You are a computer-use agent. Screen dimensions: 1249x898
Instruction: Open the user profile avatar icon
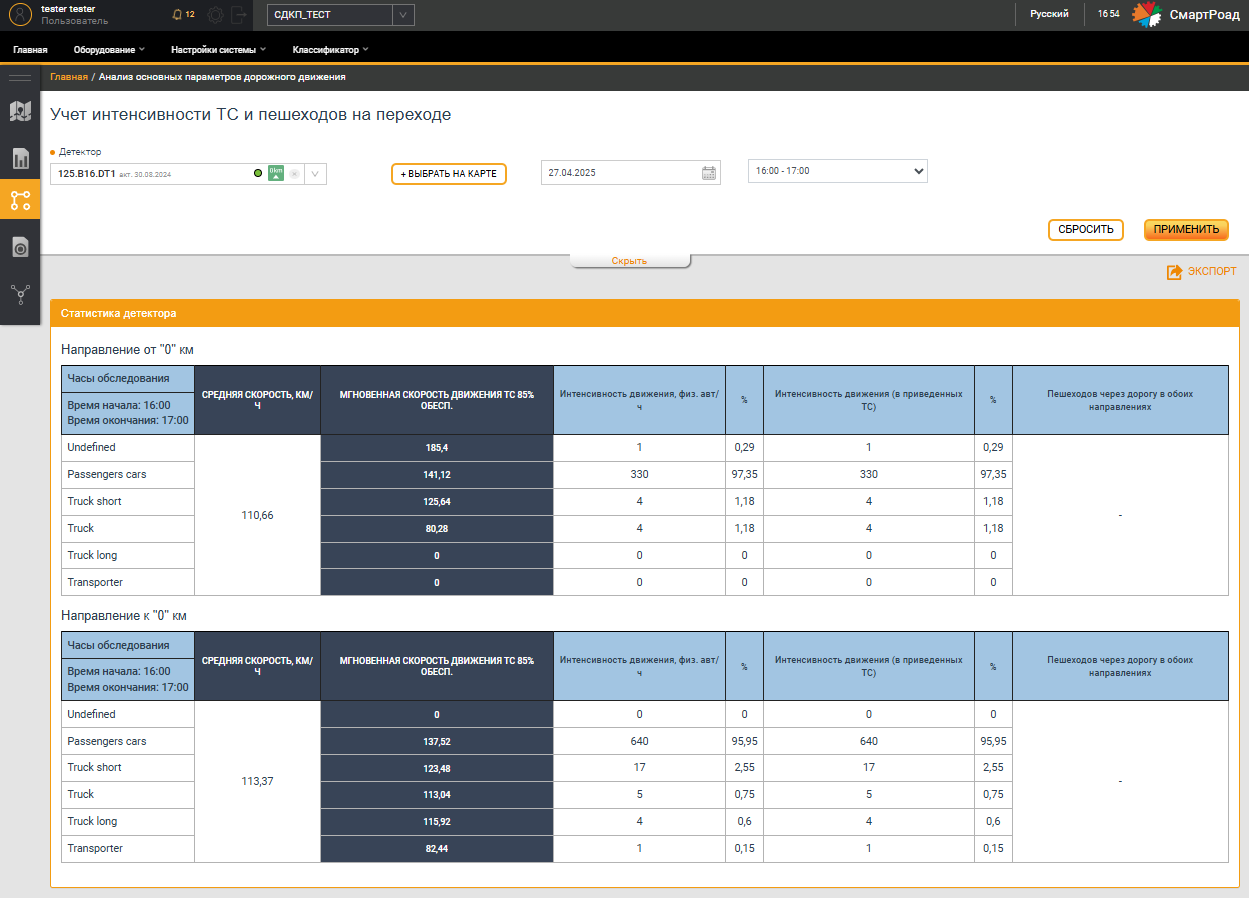coord(20,14)
